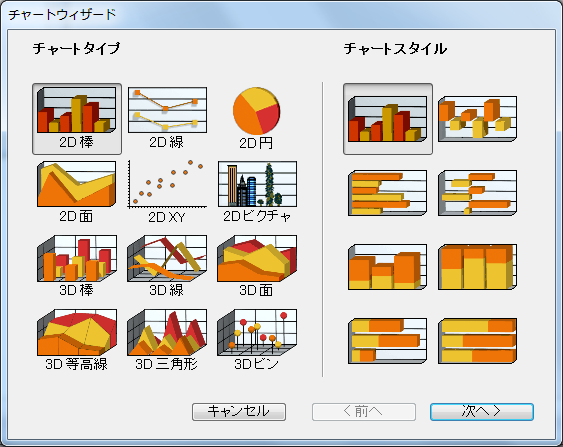Image resolution: width=563 pixels, height=447 pixels.
Task: Select the floating horizontal bar style
Action: click(478, 193)
